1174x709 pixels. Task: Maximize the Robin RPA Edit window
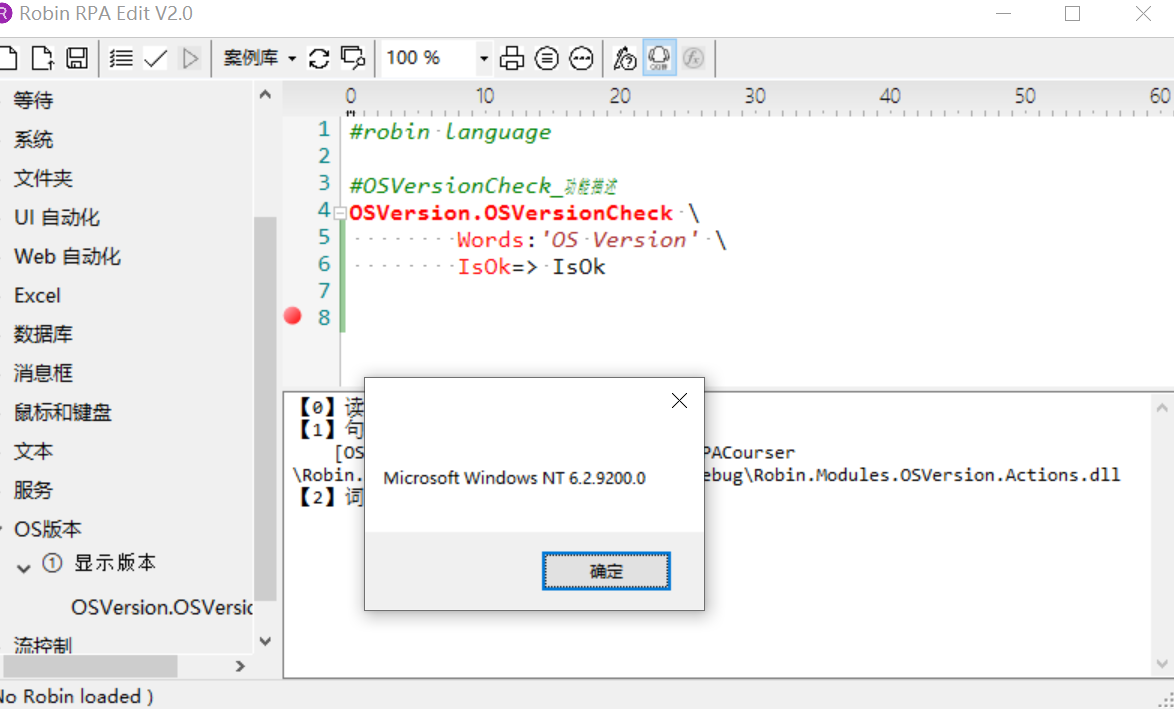[x=1073, y=13]
